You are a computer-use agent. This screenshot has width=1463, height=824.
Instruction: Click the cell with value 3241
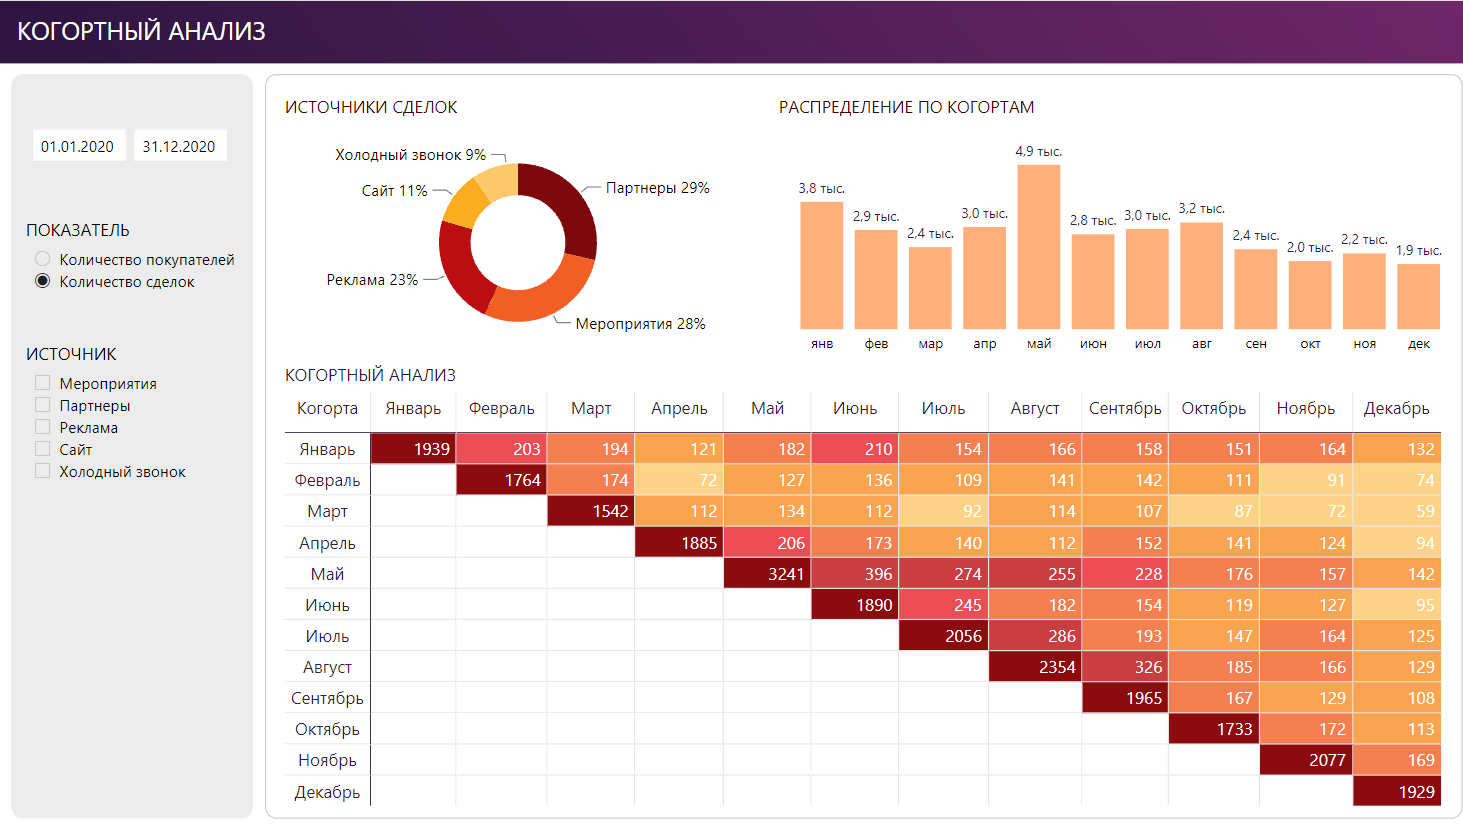tap(768, 574)
